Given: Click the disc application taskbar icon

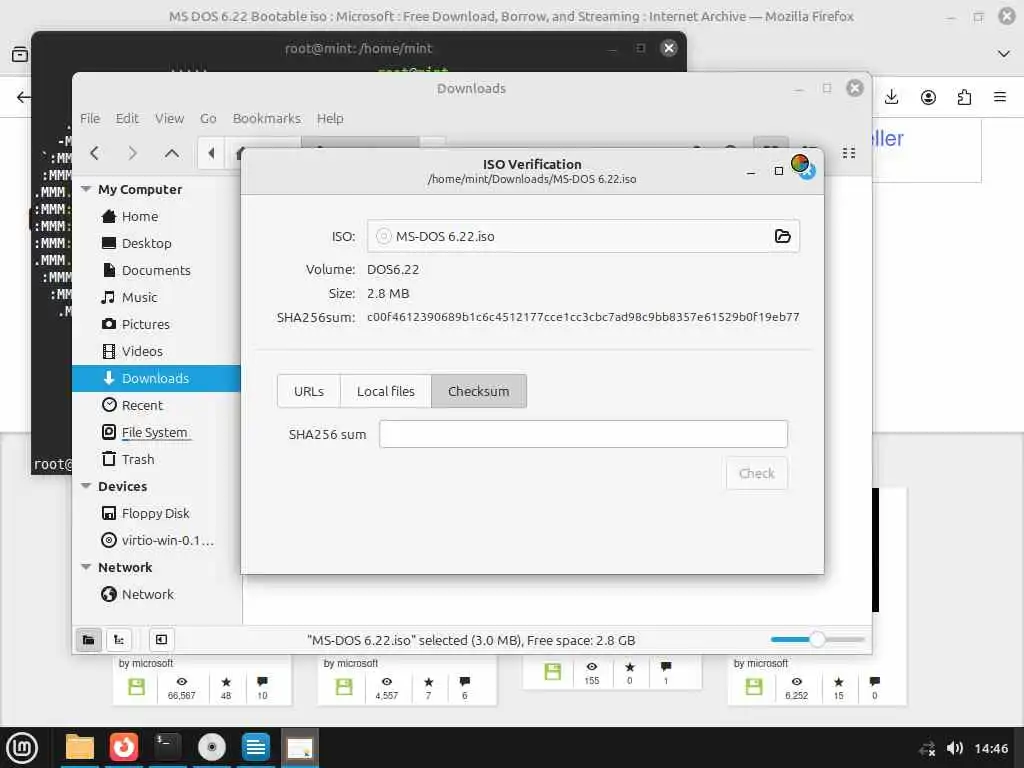Looking at the screenshot, I should coord(212,747).
